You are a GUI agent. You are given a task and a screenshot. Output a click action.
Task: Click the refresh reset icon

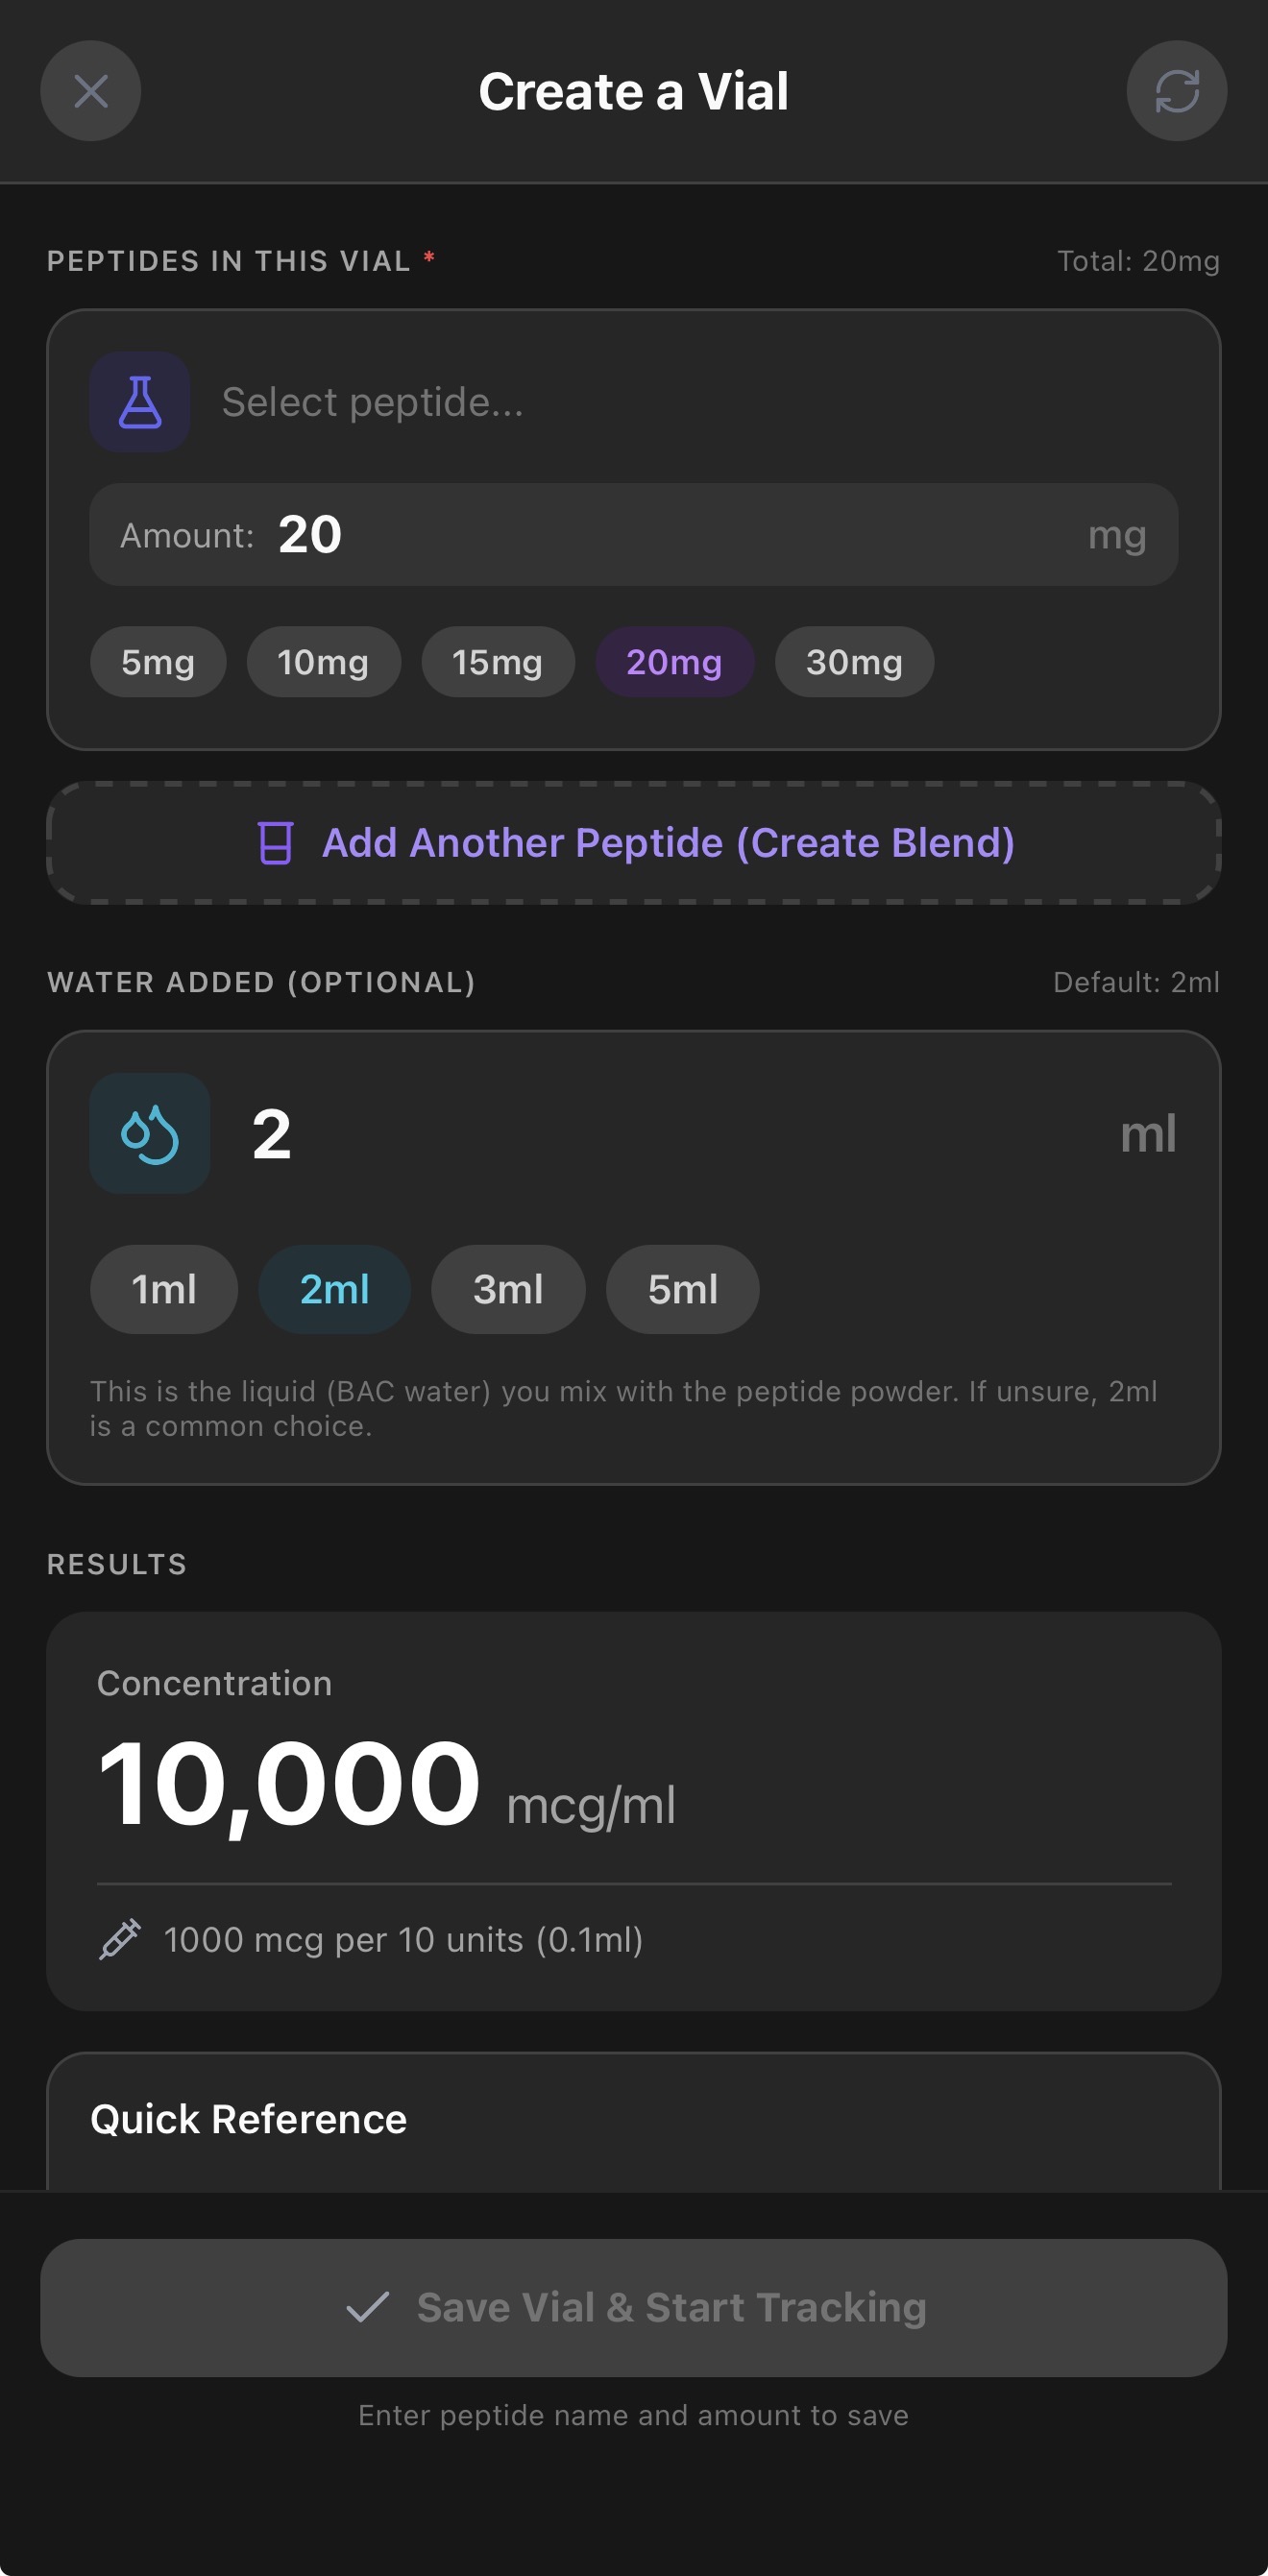tap(1176, 91)
